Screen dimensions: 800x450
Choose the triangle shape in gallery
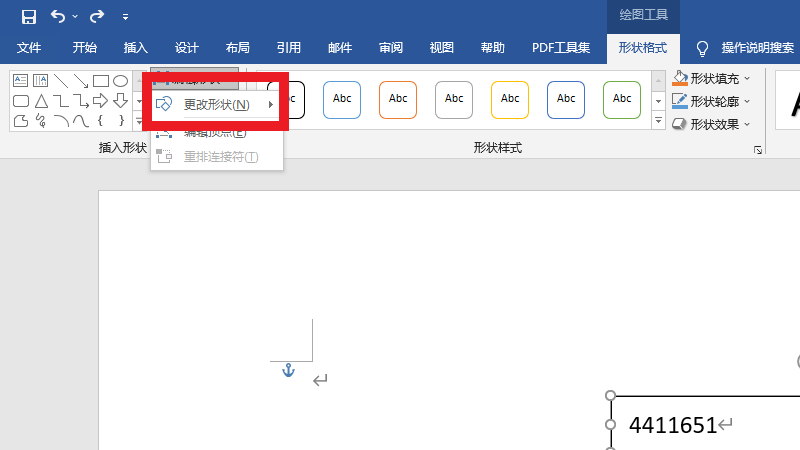point(41,101)
